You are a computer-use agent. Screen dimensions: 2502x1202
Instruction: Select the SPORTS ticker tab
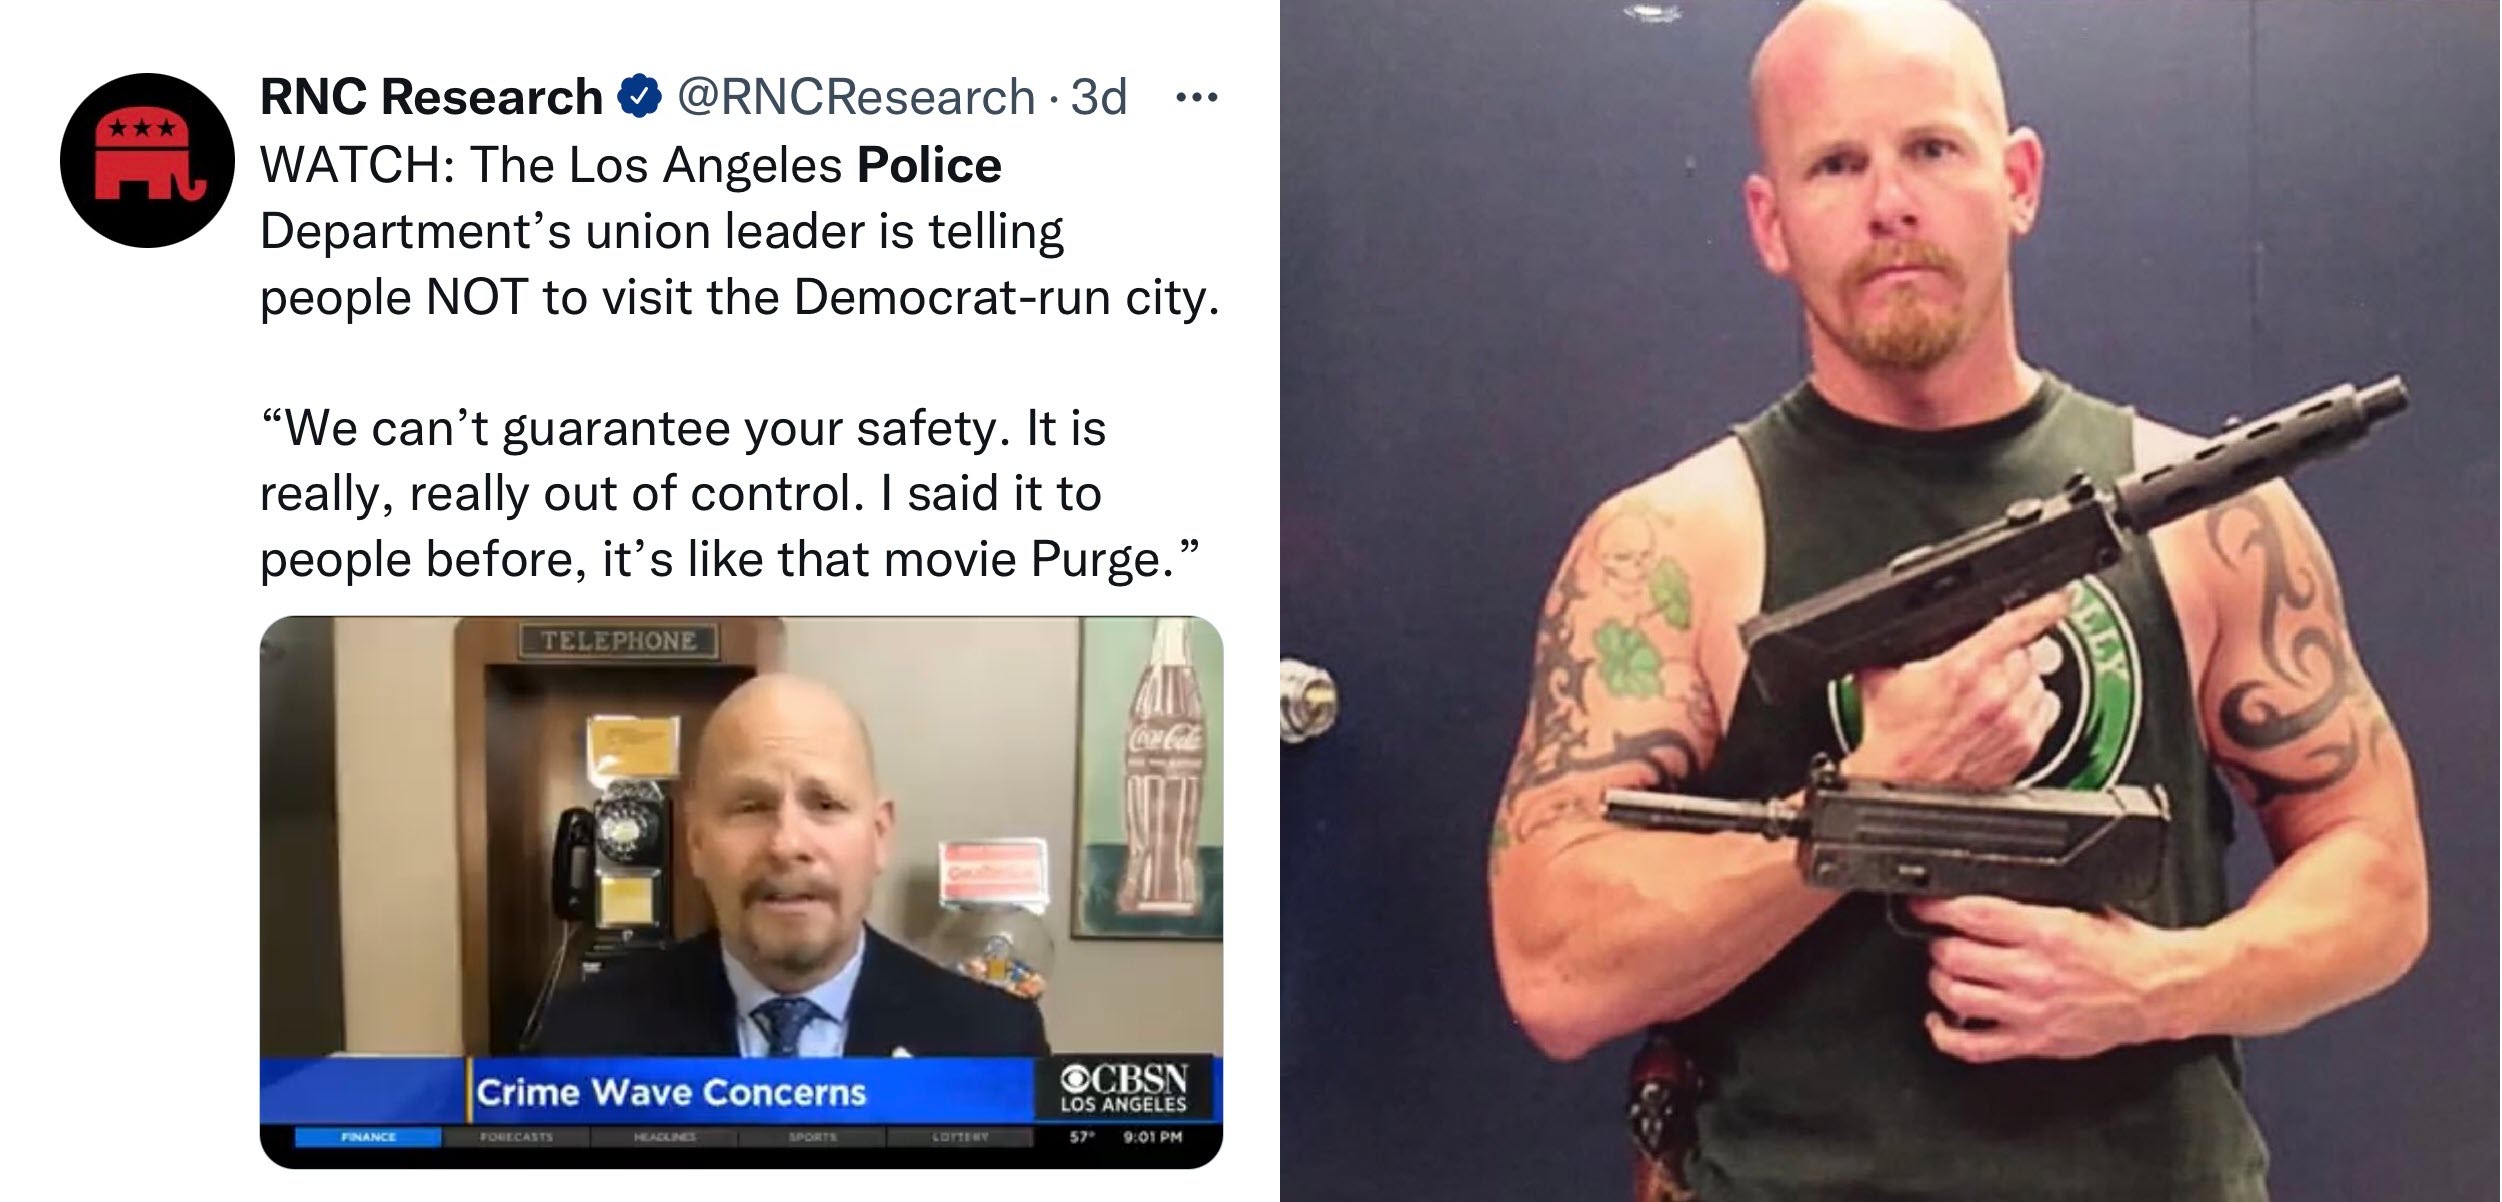(811, 1137)
